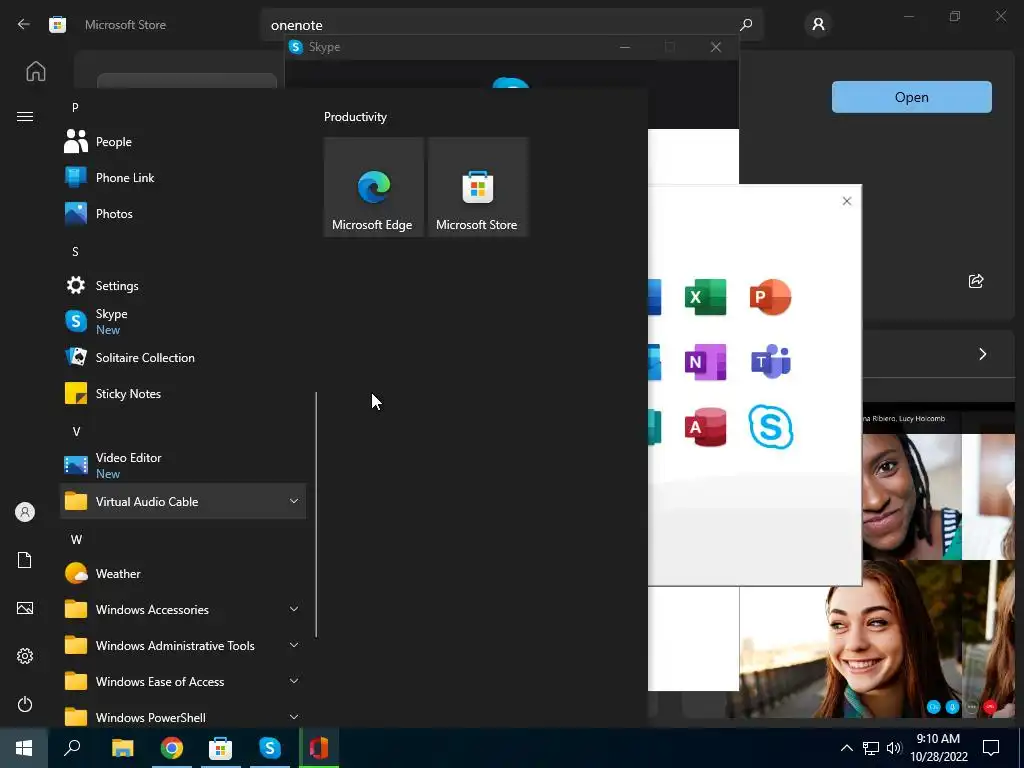Expand Windows Administrative Tools folder
The height and width of the screenshot is (768, 1024).
click(x=183, y=645)
